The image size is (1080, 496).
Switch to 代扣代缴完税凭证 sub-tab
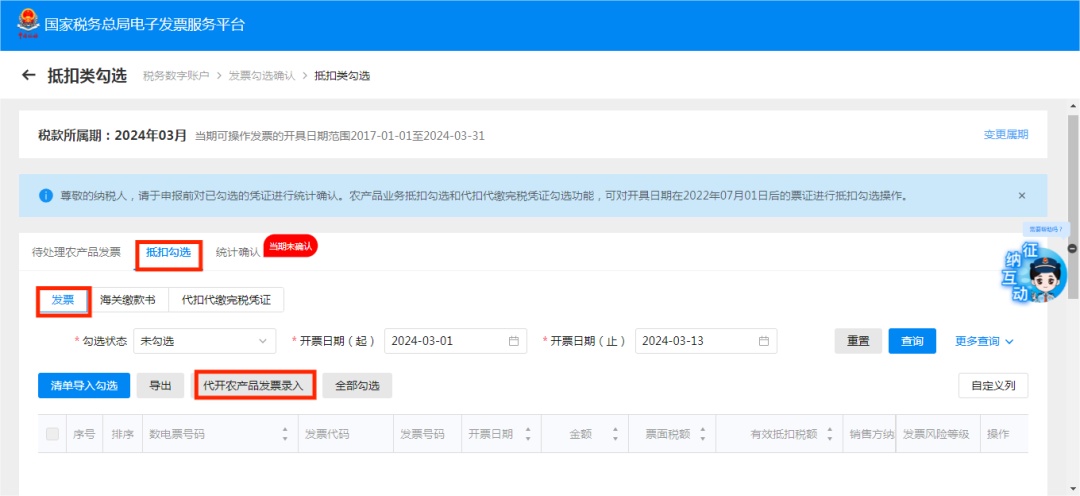click(x=226, y=300)
